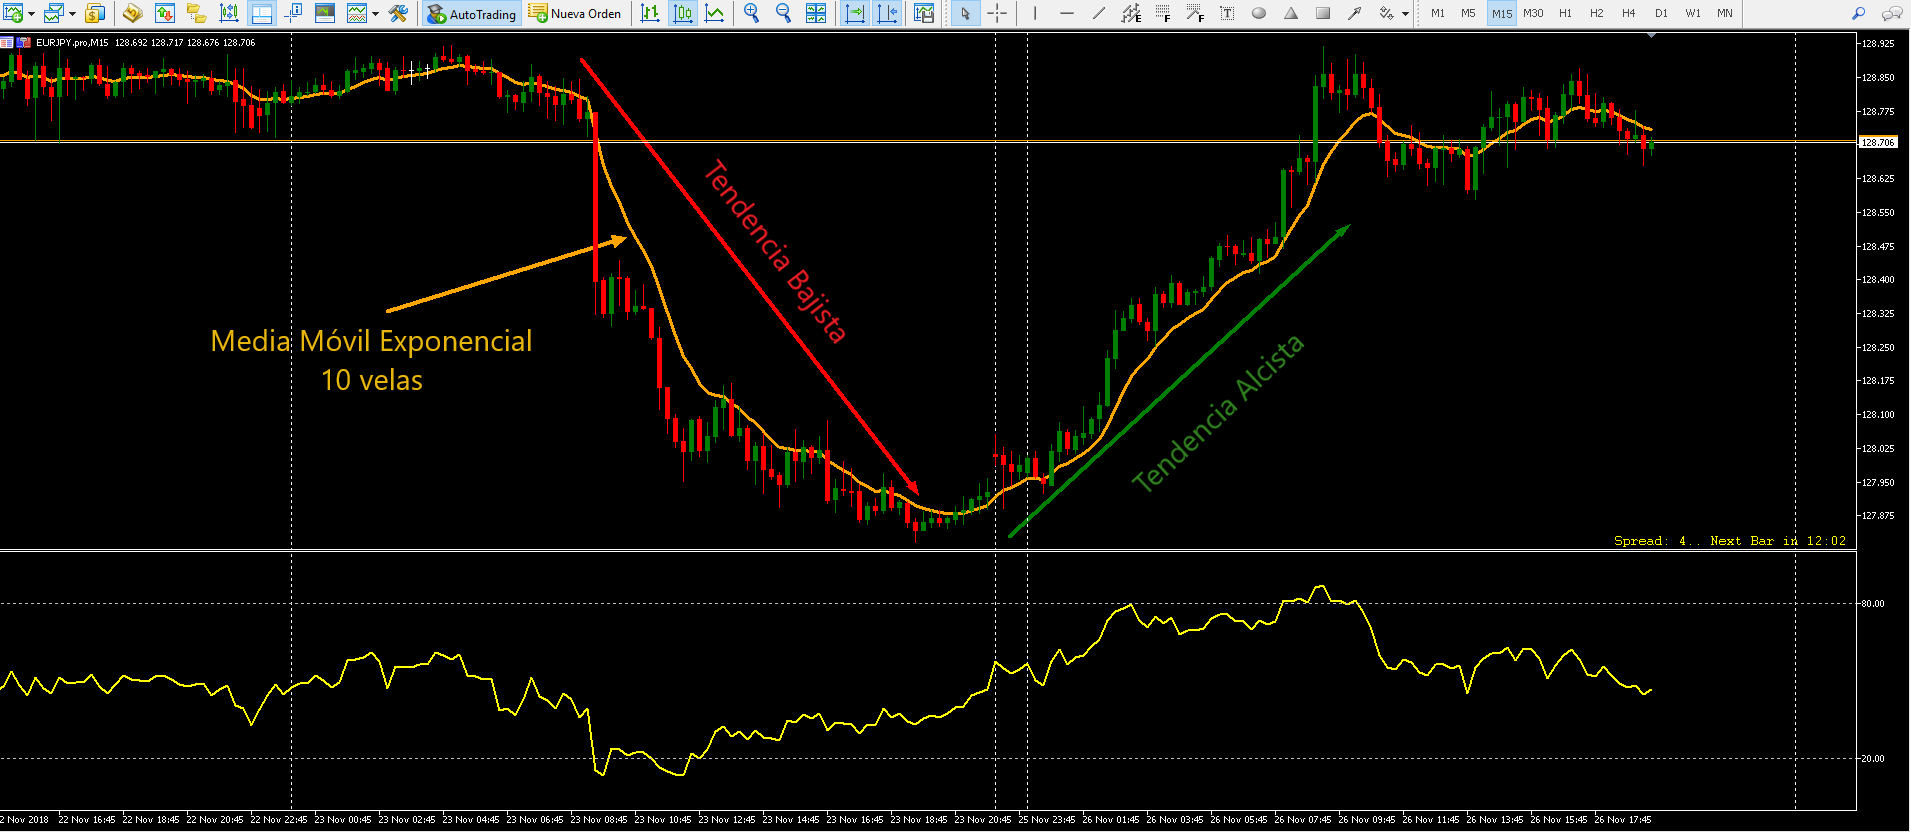Toggle chart auto scroll
The height and width of the screenshot is (832, 1911).
(x=855, y=14)
